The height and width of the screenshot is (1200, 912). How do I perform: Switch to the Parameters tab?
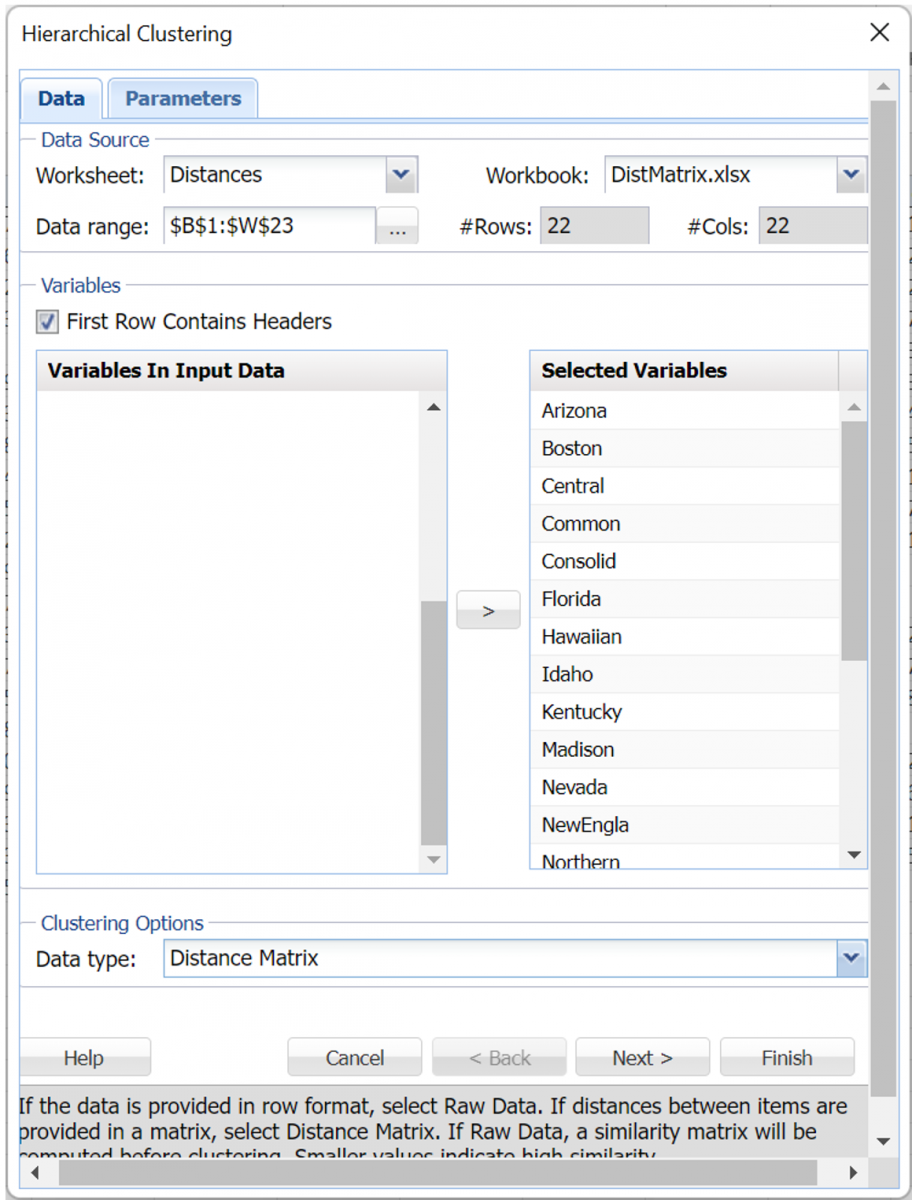coord(182,97)
